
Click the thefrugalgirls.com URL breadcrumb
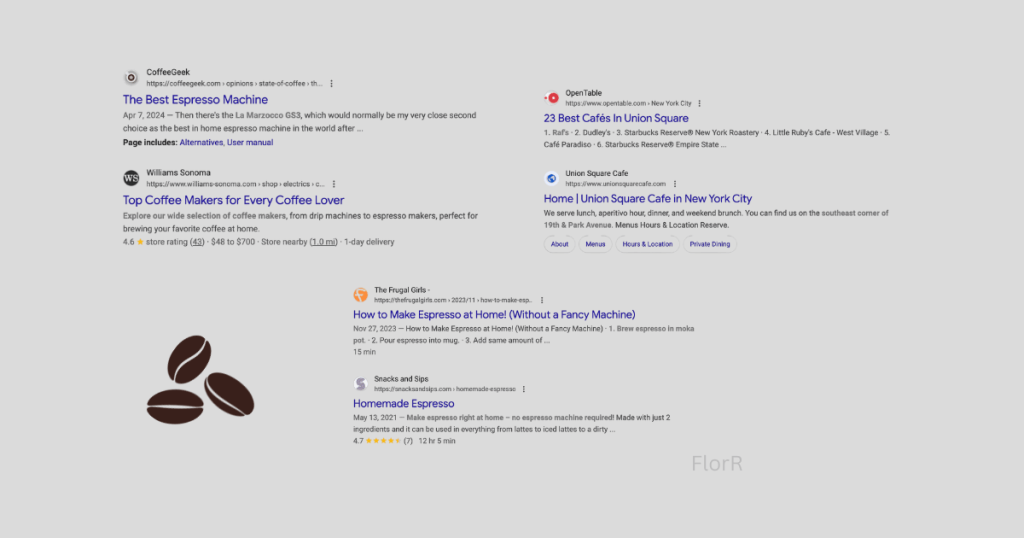coord(453,300)
